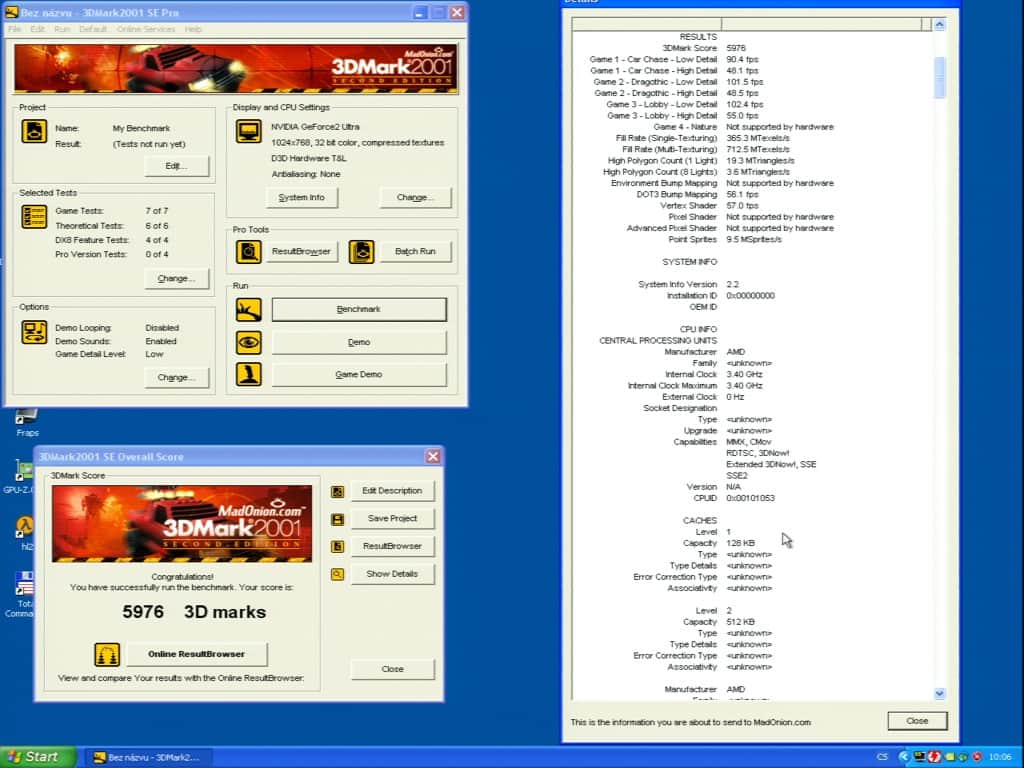Click Close in the Details window
This screenshot has width=1024, height=768.
pos(917,721)
